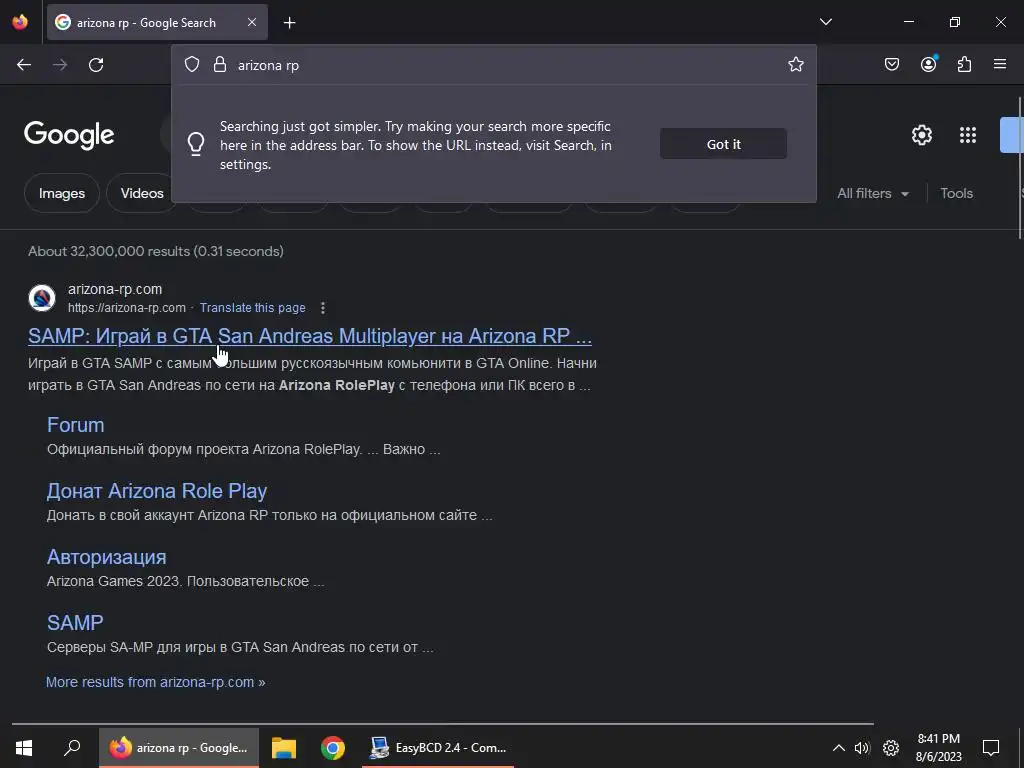This screenshot has width=1024, height=768.
Task: Launch Chrome from the taskbar
Action: [332, 748]
